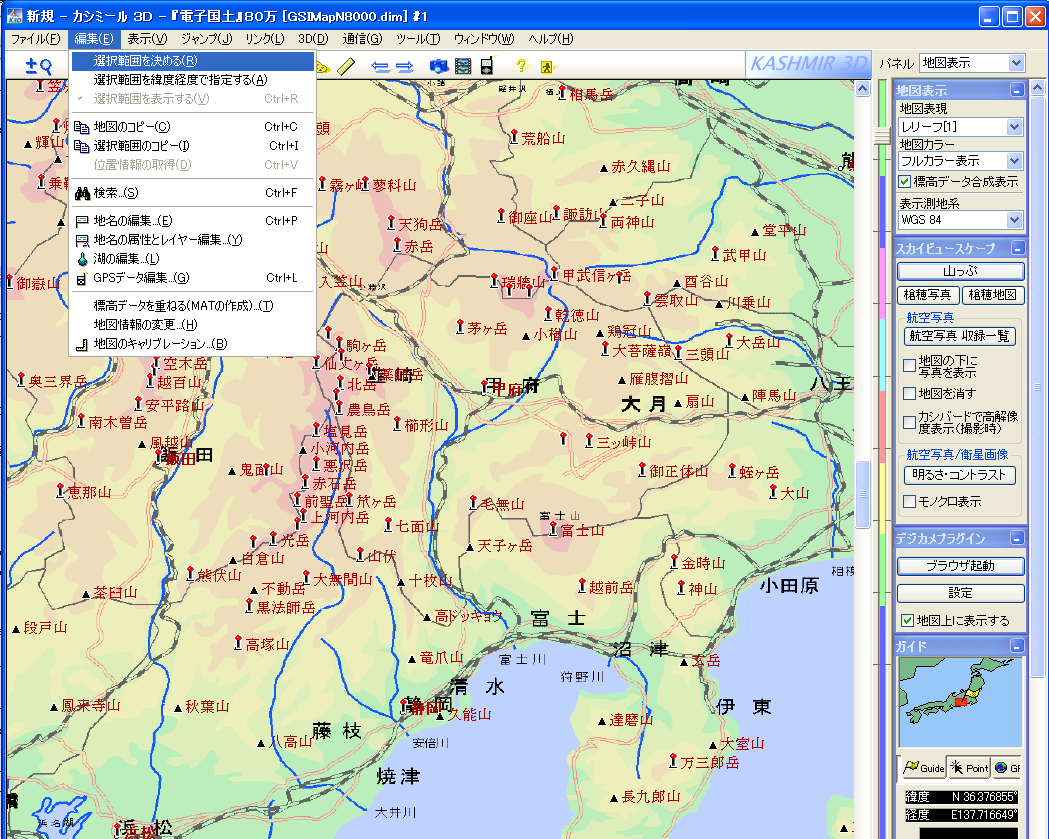The height and width of the screenshot is (839, 1049).
Task: Choose 標高データを重ねる(MATの作成) entry
Action: (193, 306)
